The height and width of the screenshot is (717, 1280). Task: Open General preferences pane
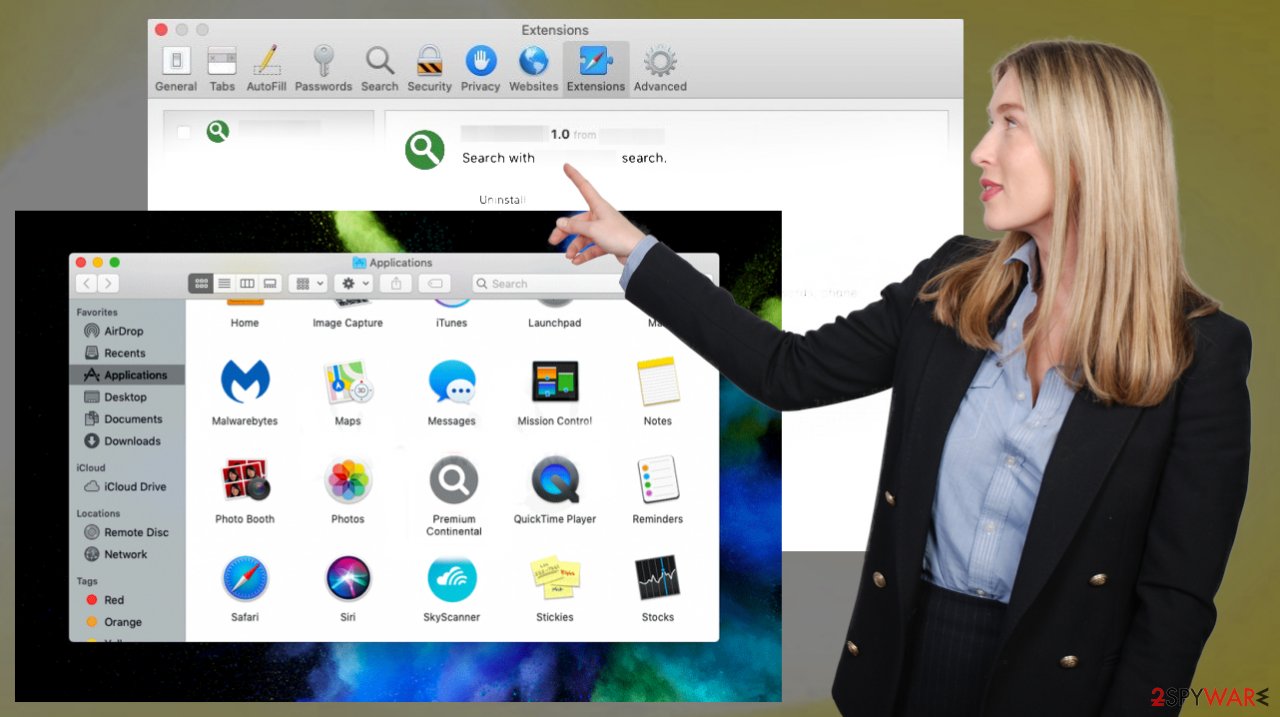coord(175,69)
